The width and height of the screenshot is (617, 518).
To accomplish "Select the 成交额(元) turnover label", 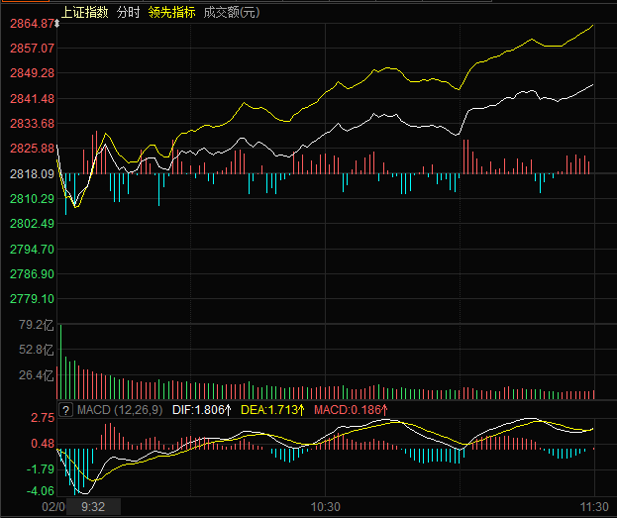I will (x=230, y=12).
